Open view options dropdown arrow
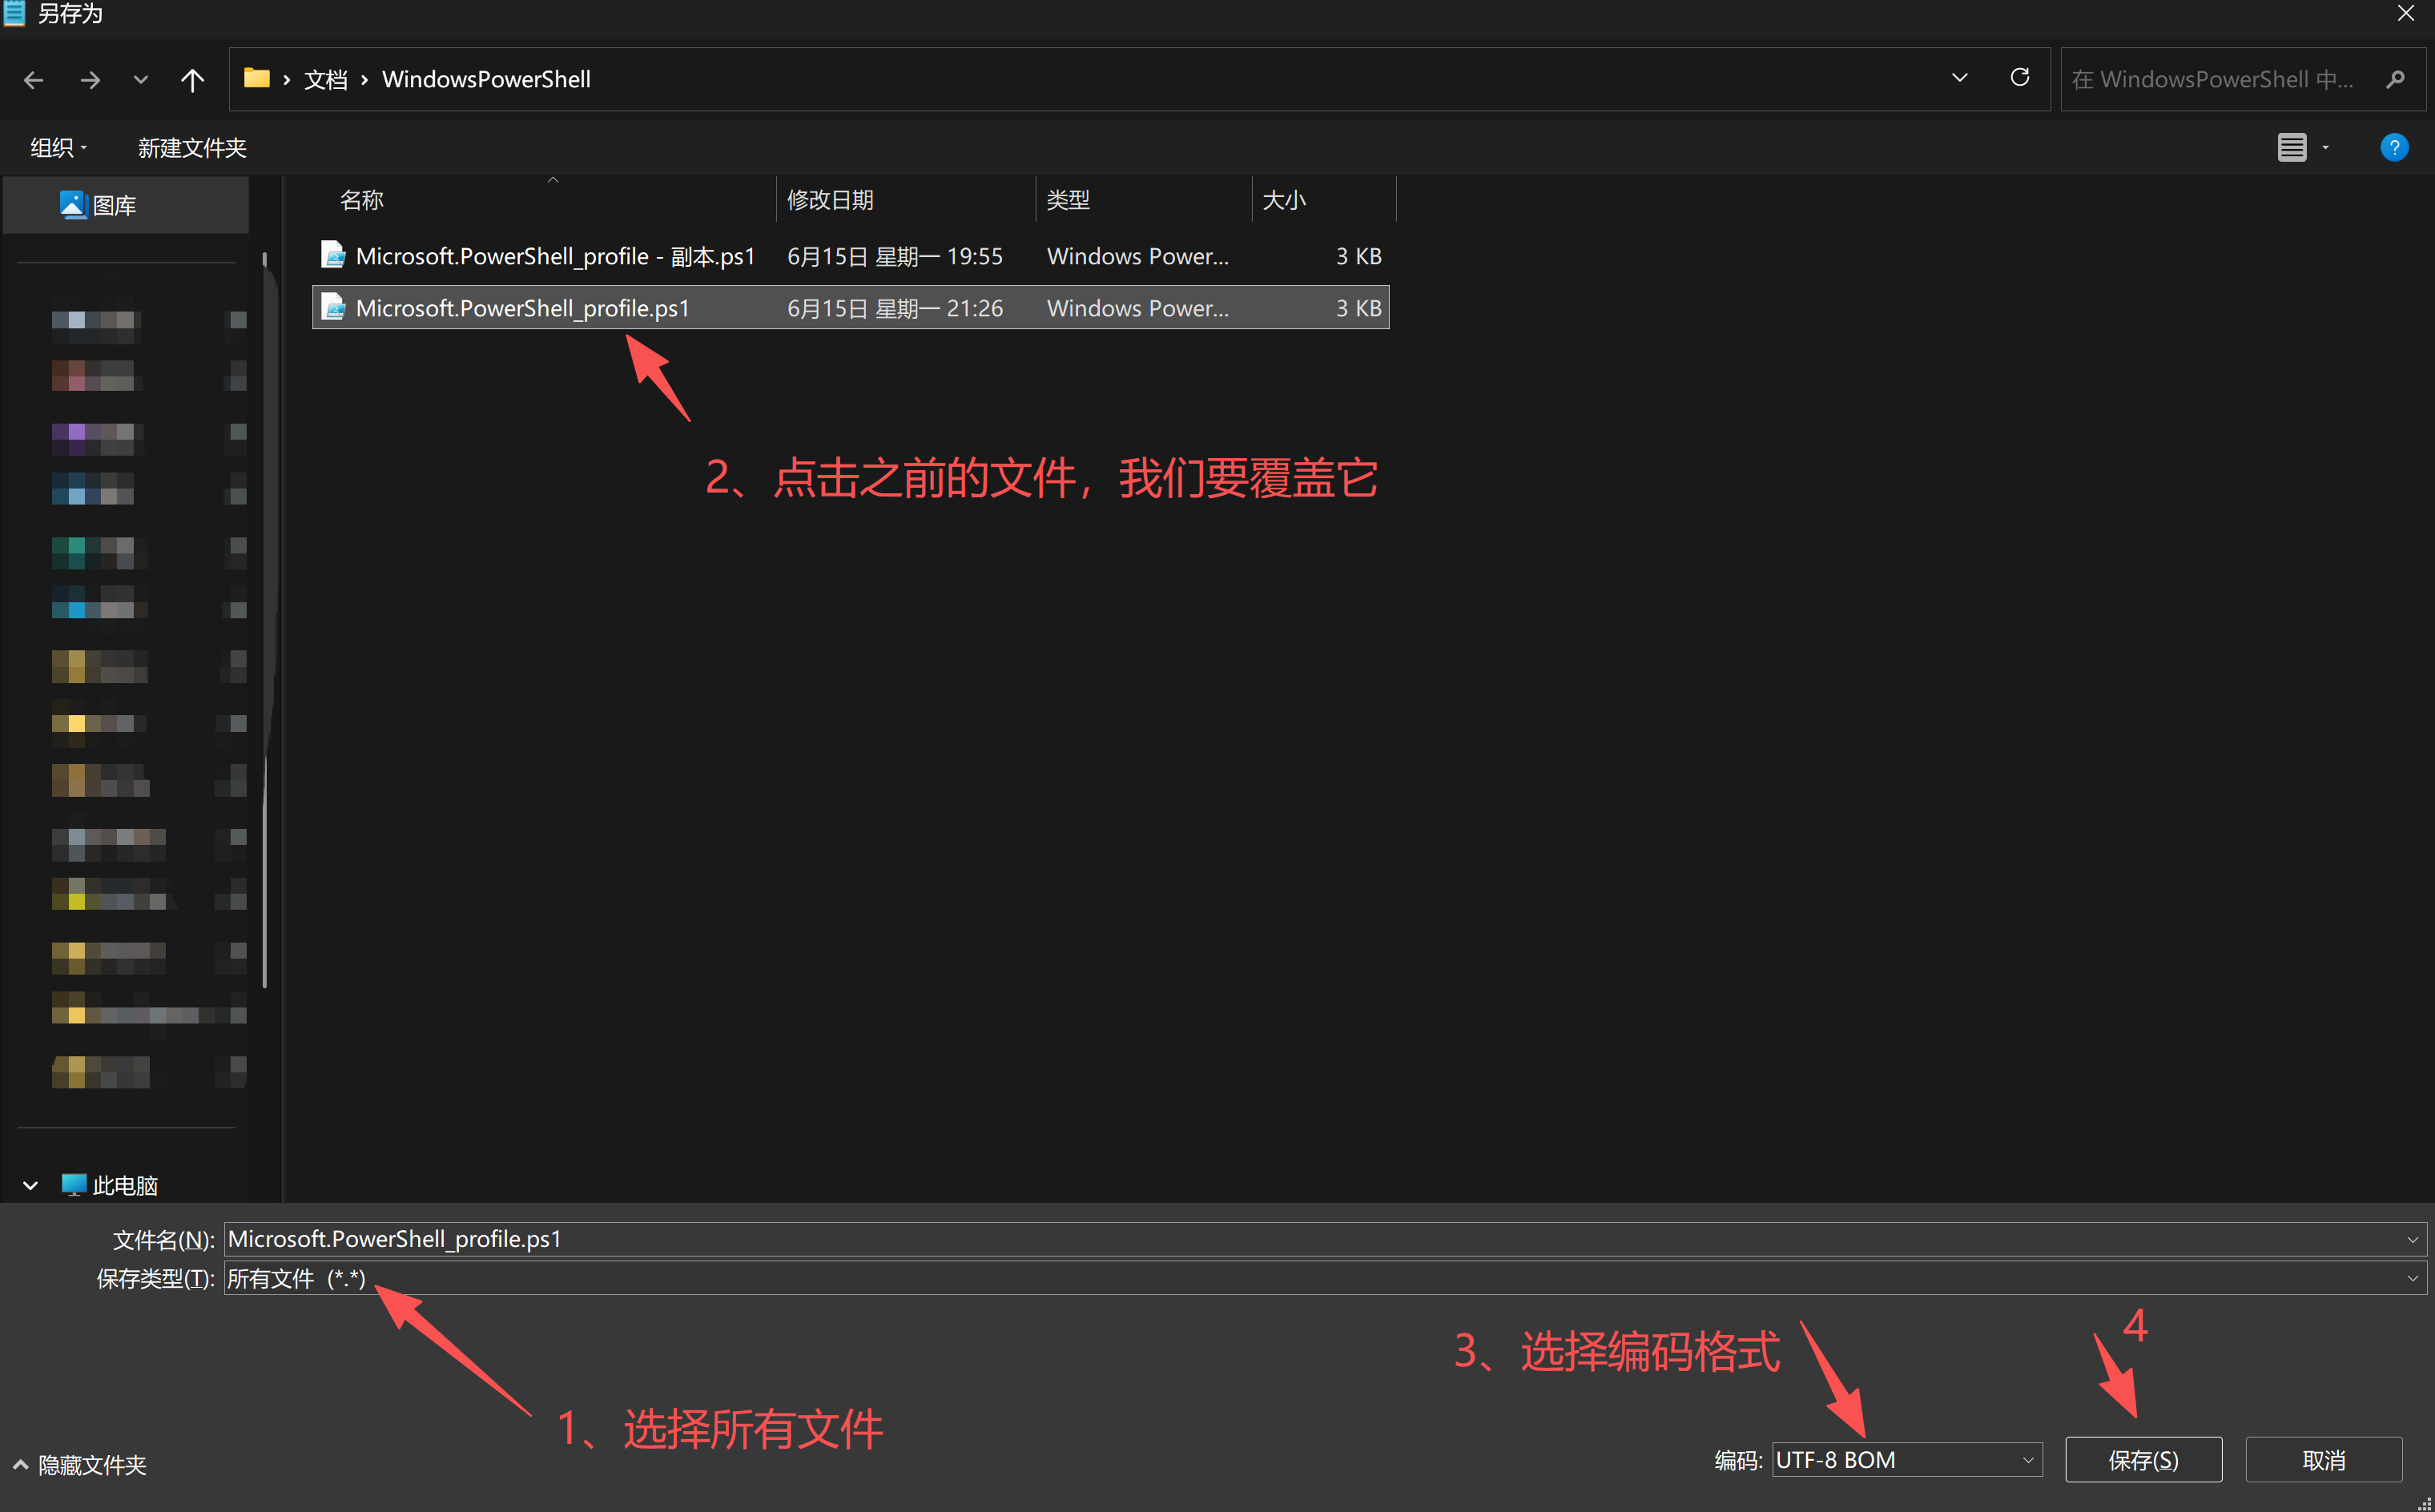 pos(2326,148)
